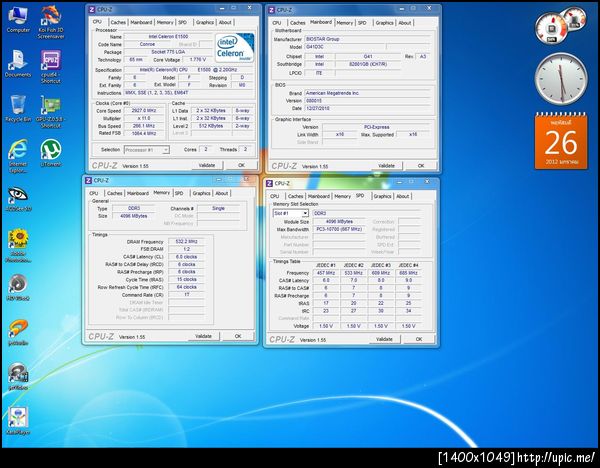Open the Adobe Photoshop sunflower icon

pos(18,245)
